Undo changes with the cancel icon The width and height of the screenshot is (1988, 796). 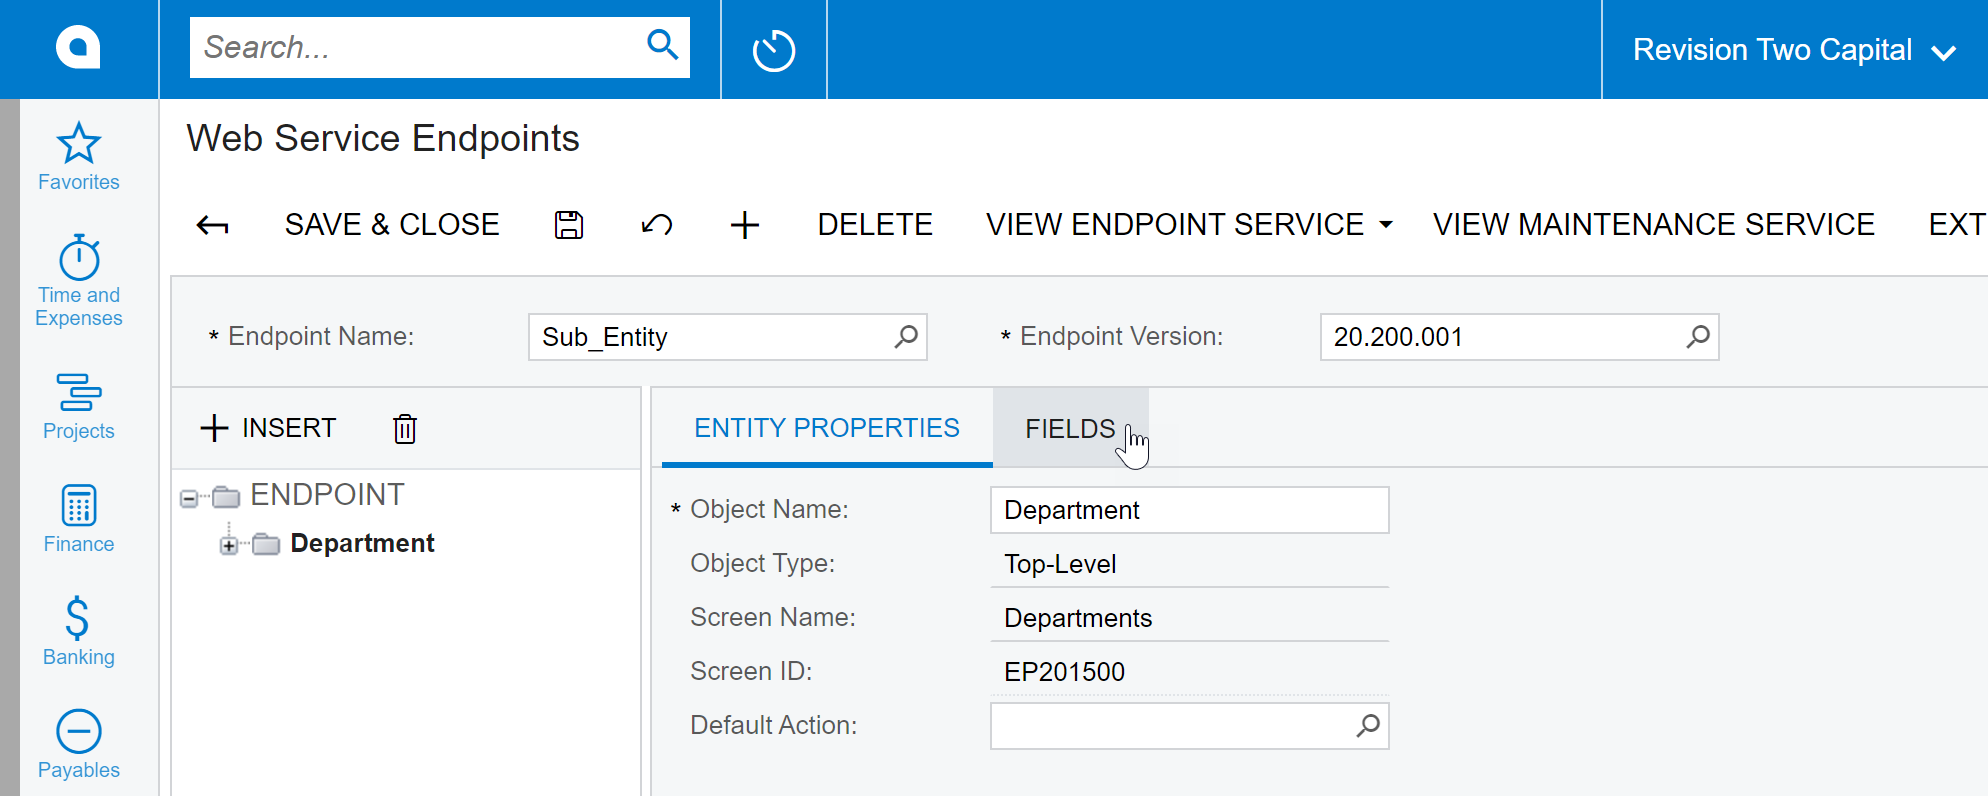coord(656,225)
